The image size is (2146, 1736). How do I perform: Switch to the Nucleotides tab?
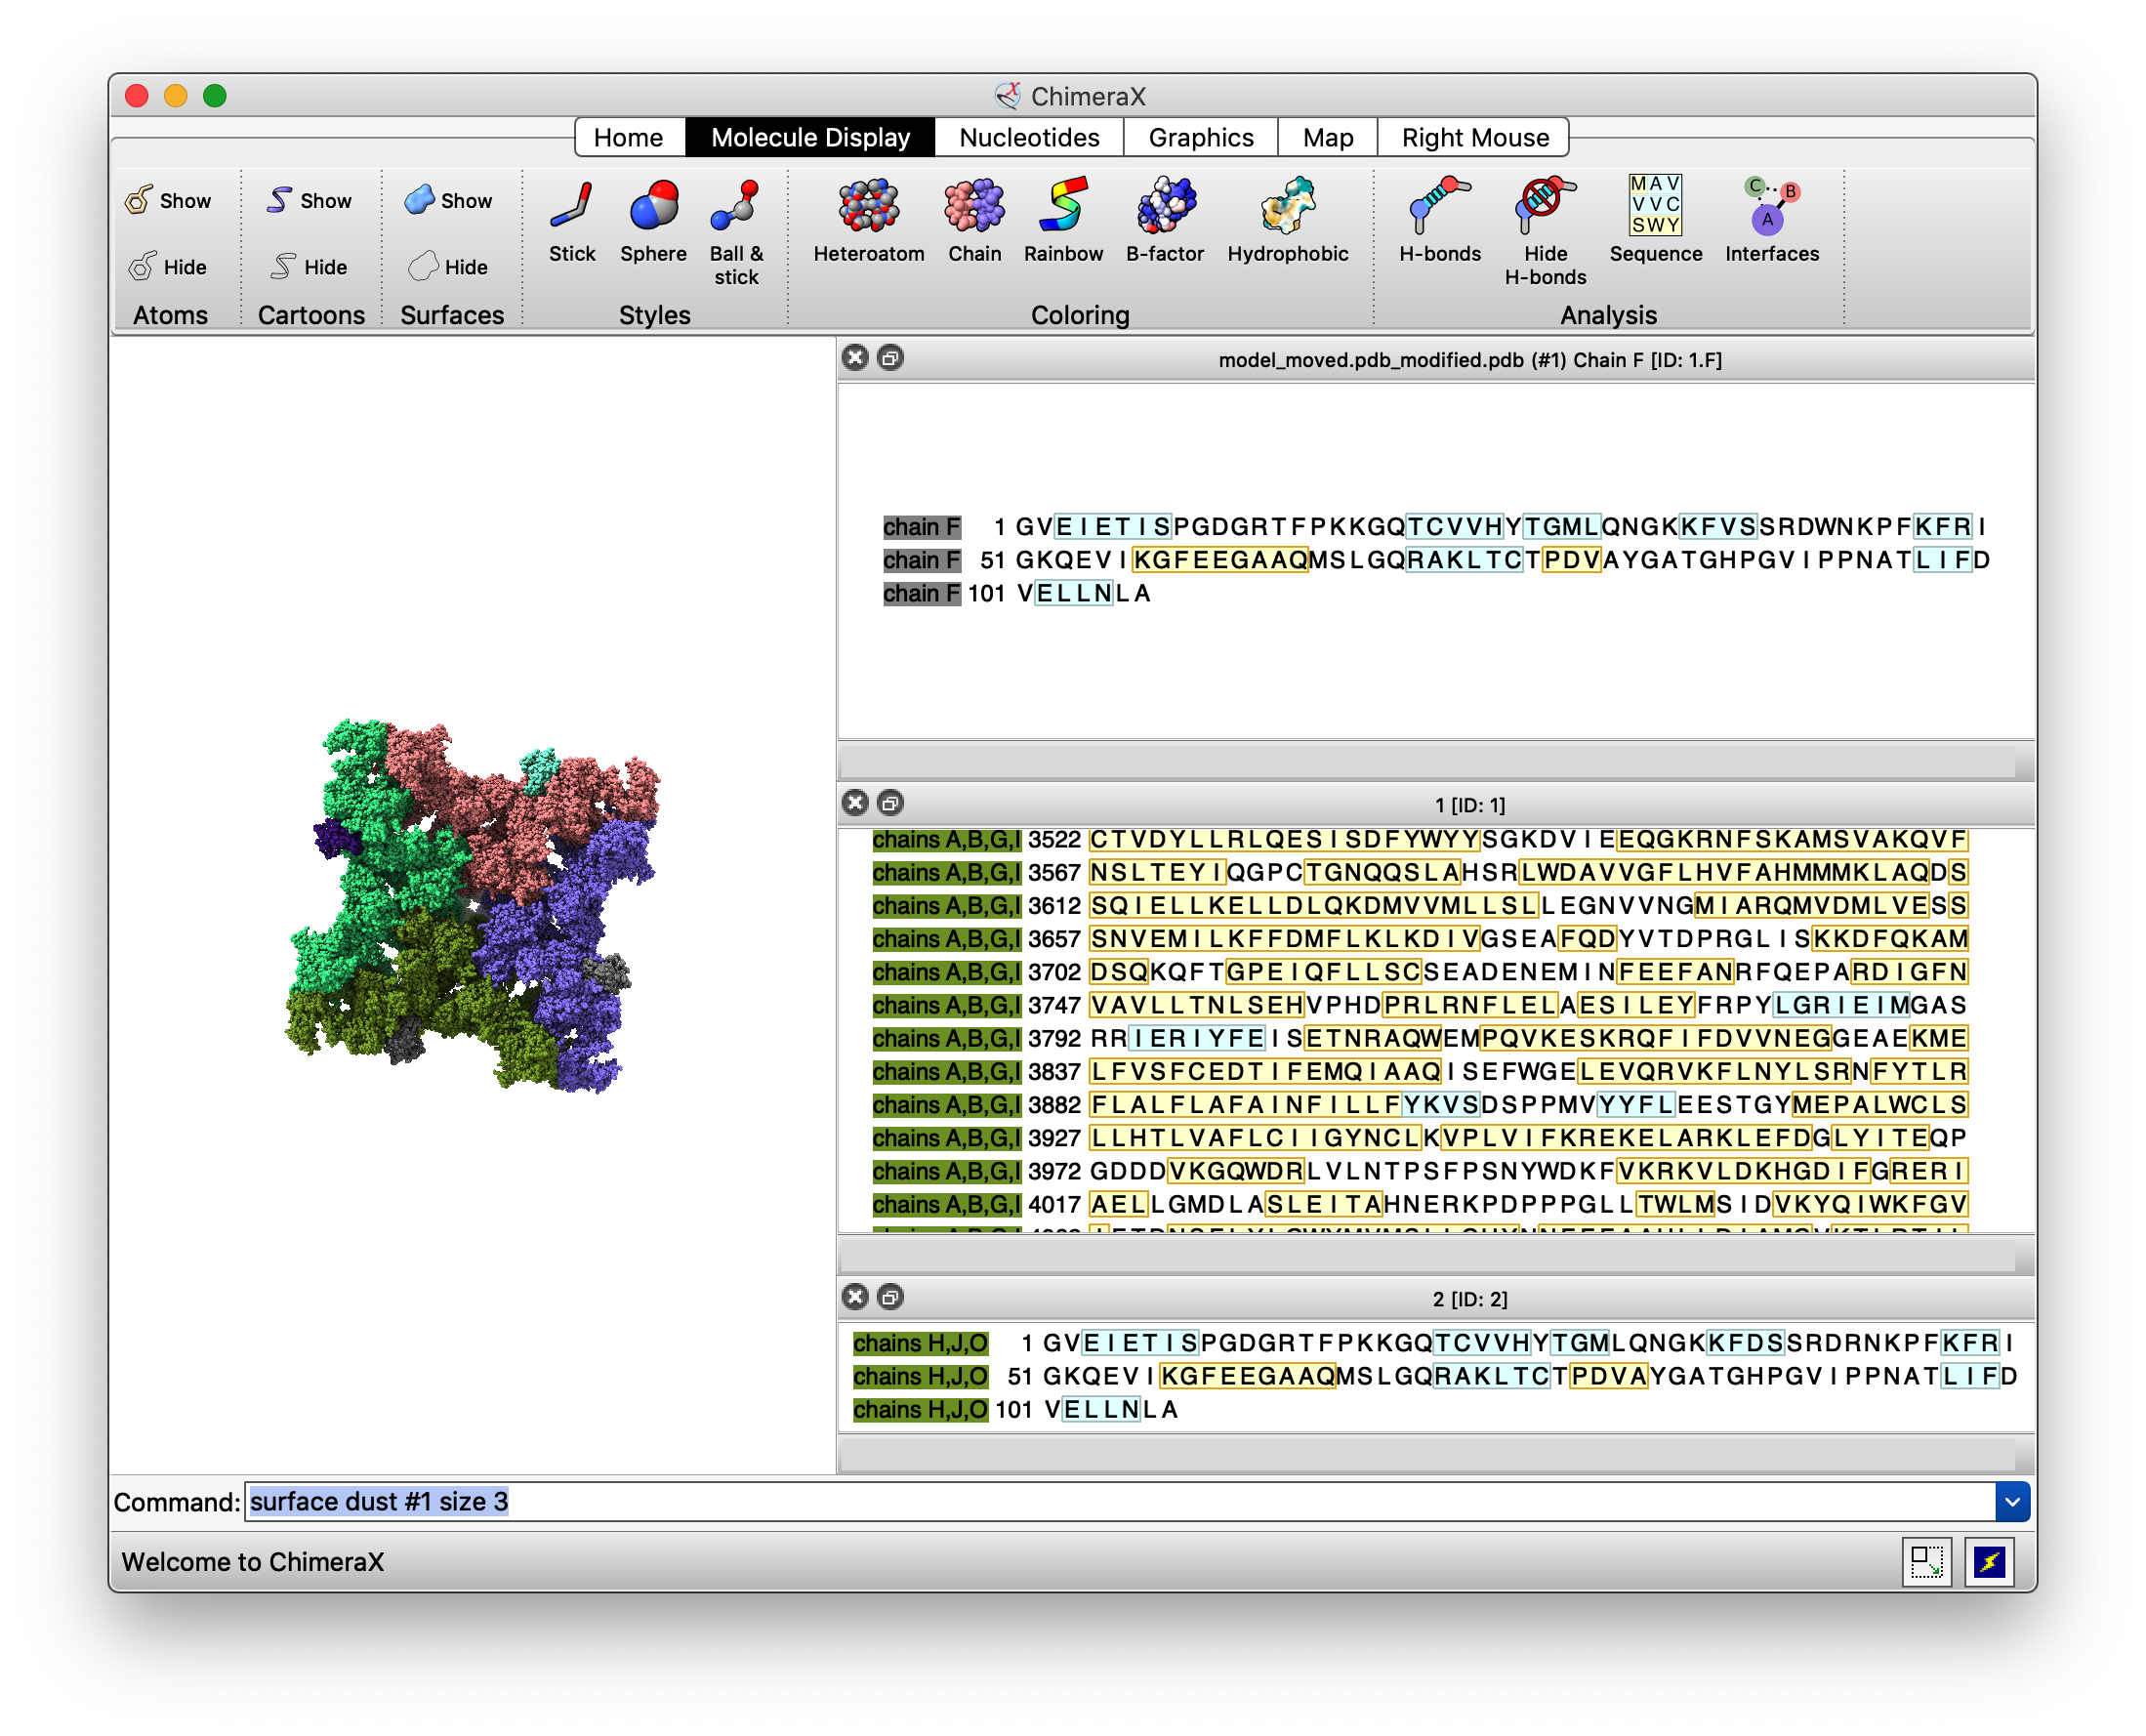1028,138
